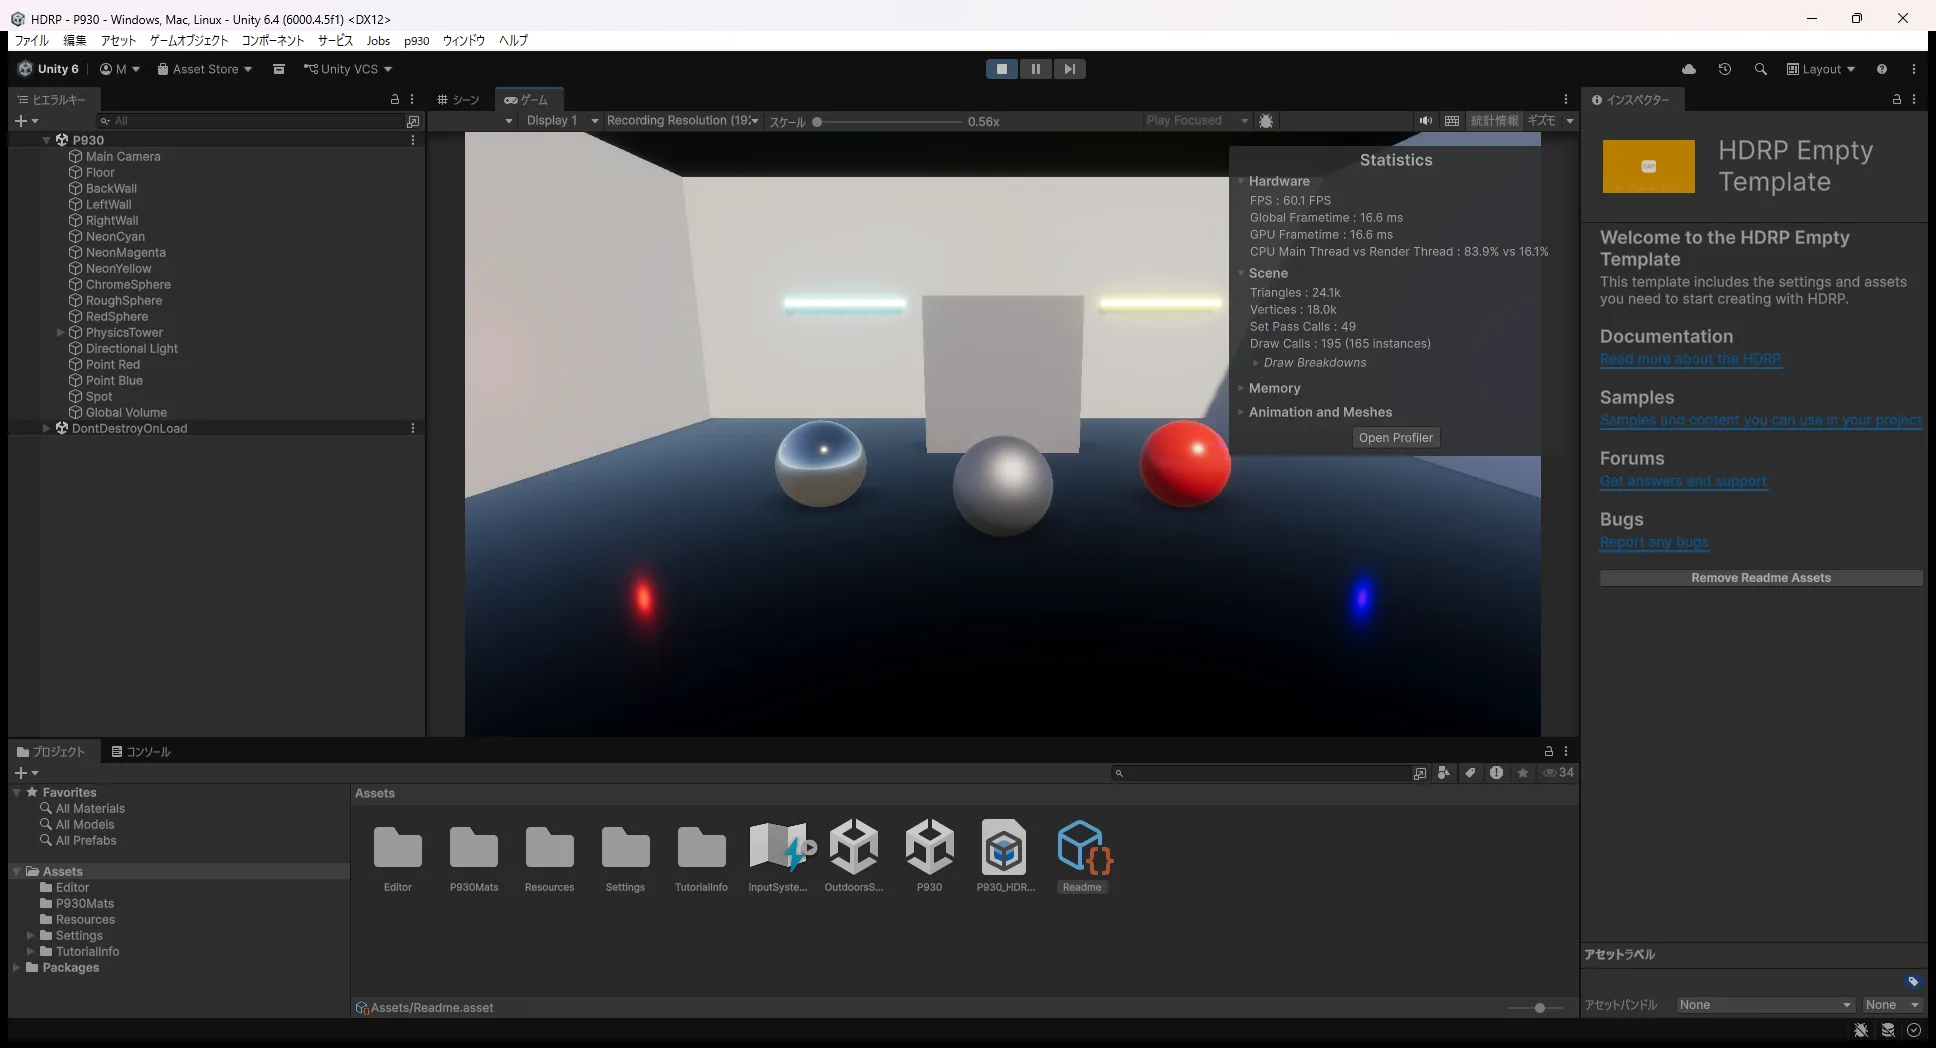Open the Samples and content link
This screenshot has height=1048, width=1936.
1761,420
